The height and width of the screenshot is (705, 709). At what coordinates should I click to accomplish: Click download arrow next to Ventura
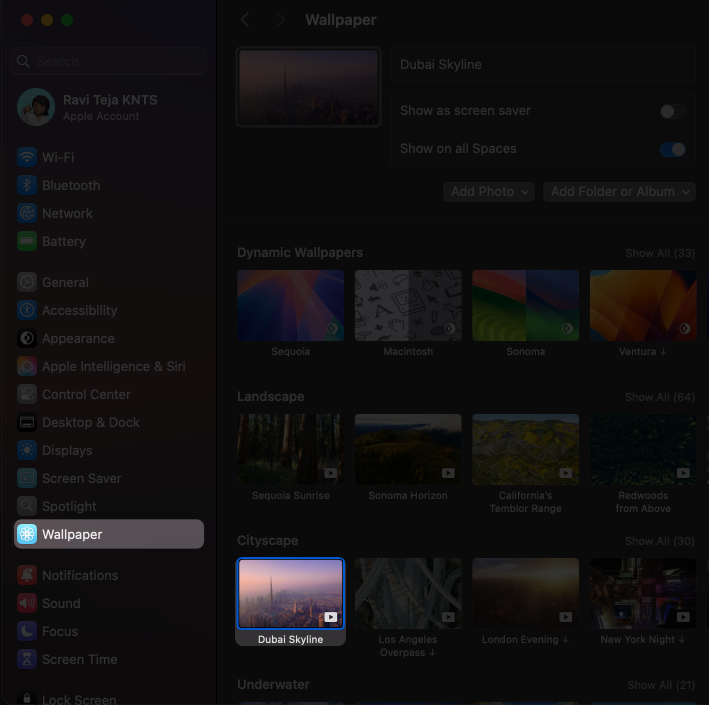tap(663, 351)
